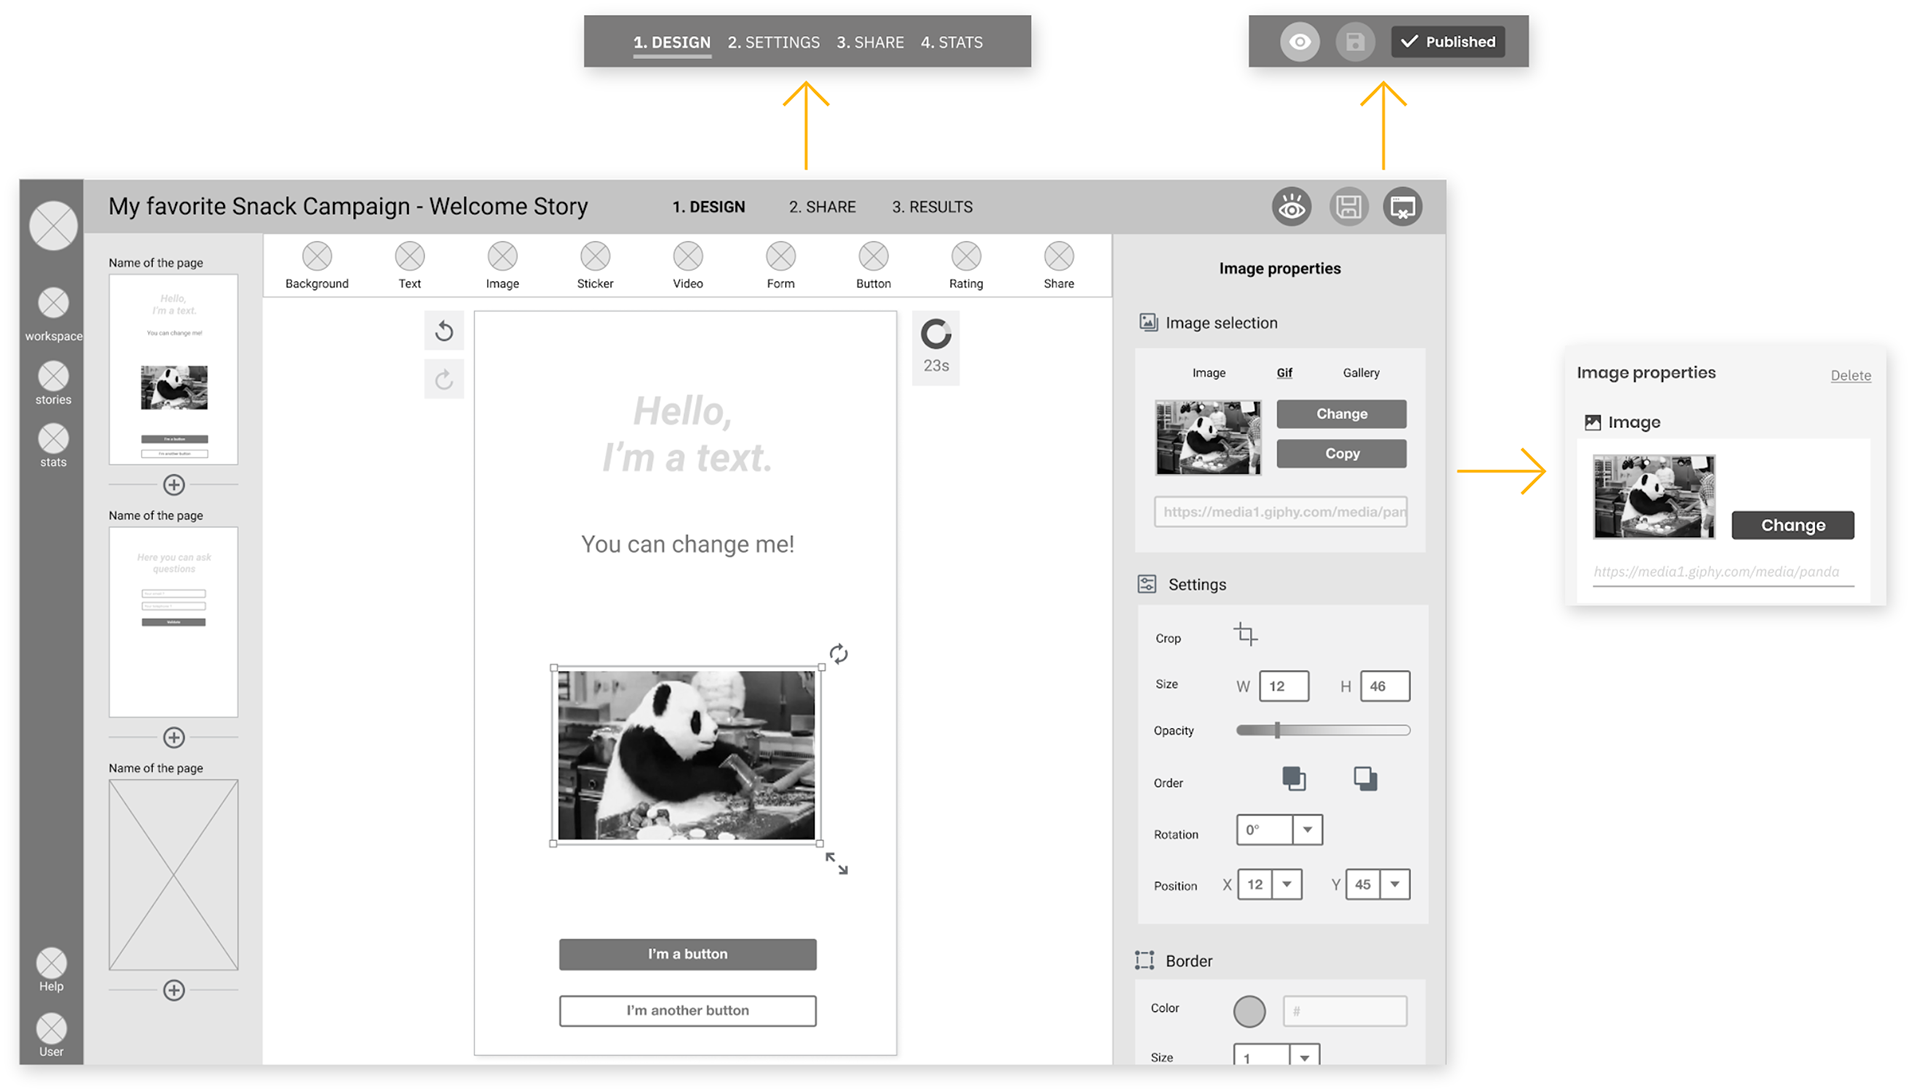Add a Button element

pos(873,265)
